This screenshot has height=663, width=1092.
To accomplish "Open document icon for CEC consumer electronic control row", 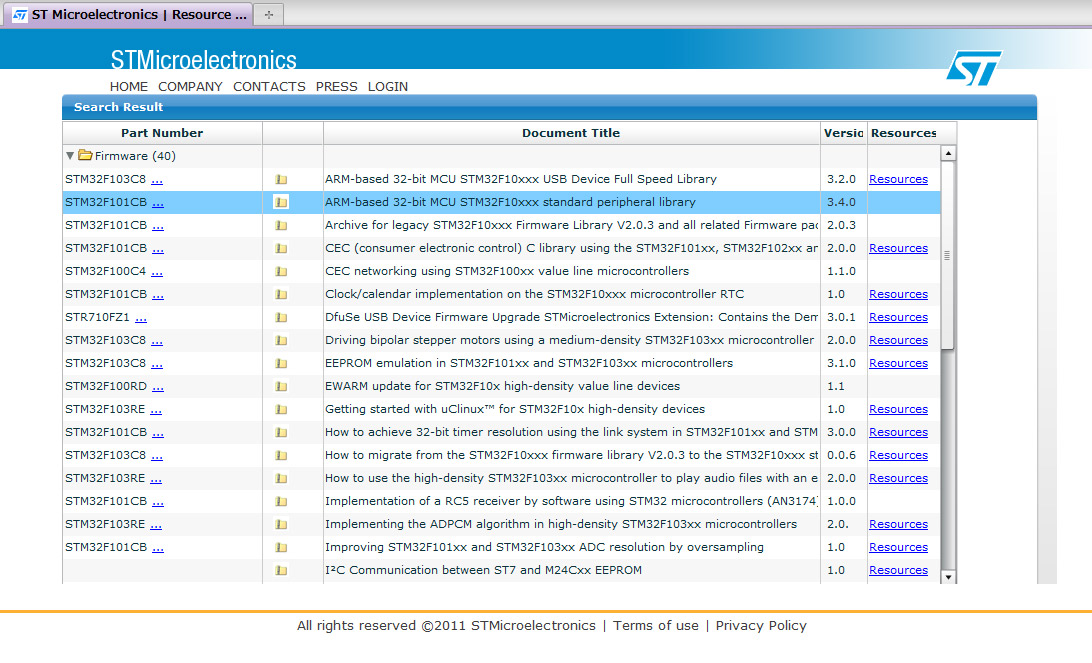I will [281, 249].
